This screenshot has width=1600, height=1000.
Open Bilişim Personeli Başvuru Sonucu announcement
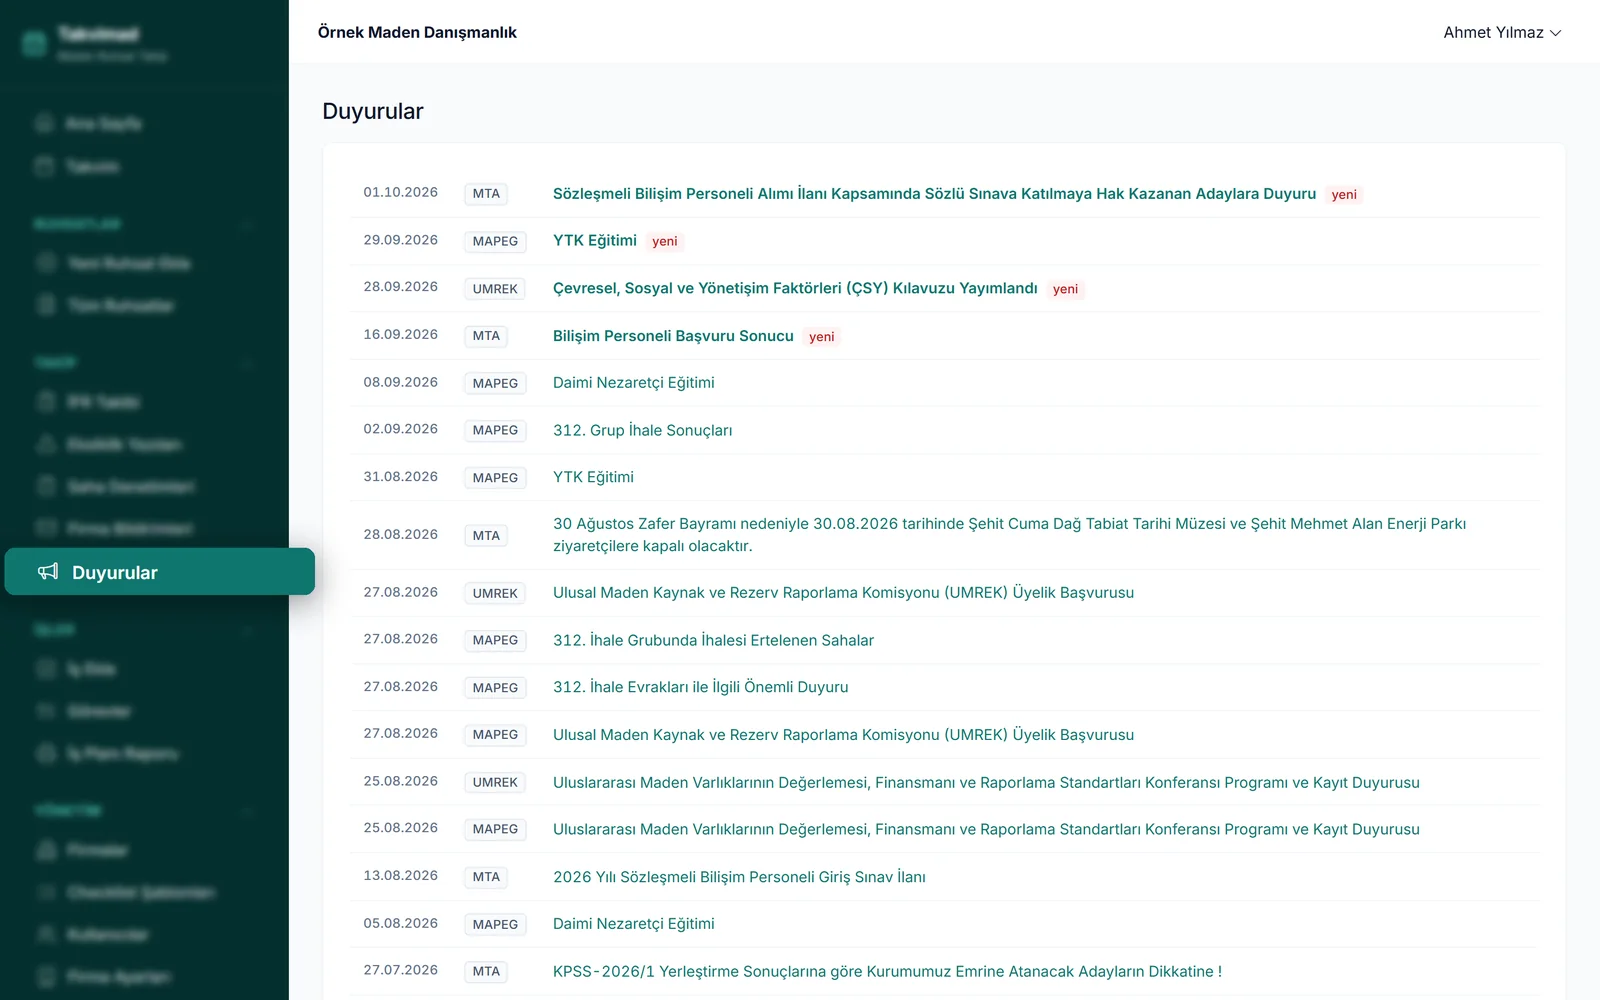tap(673, 336)
